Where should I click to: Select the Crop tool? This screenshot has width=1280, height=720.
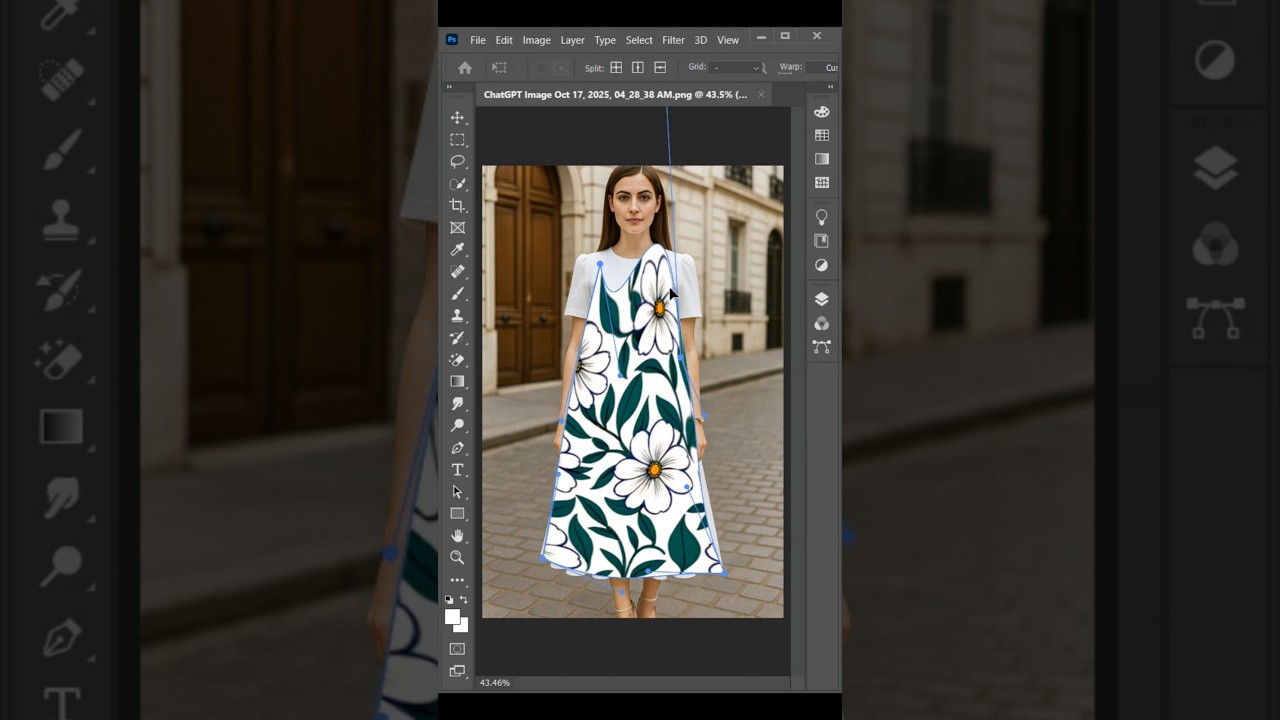click(x=457, y=206)
